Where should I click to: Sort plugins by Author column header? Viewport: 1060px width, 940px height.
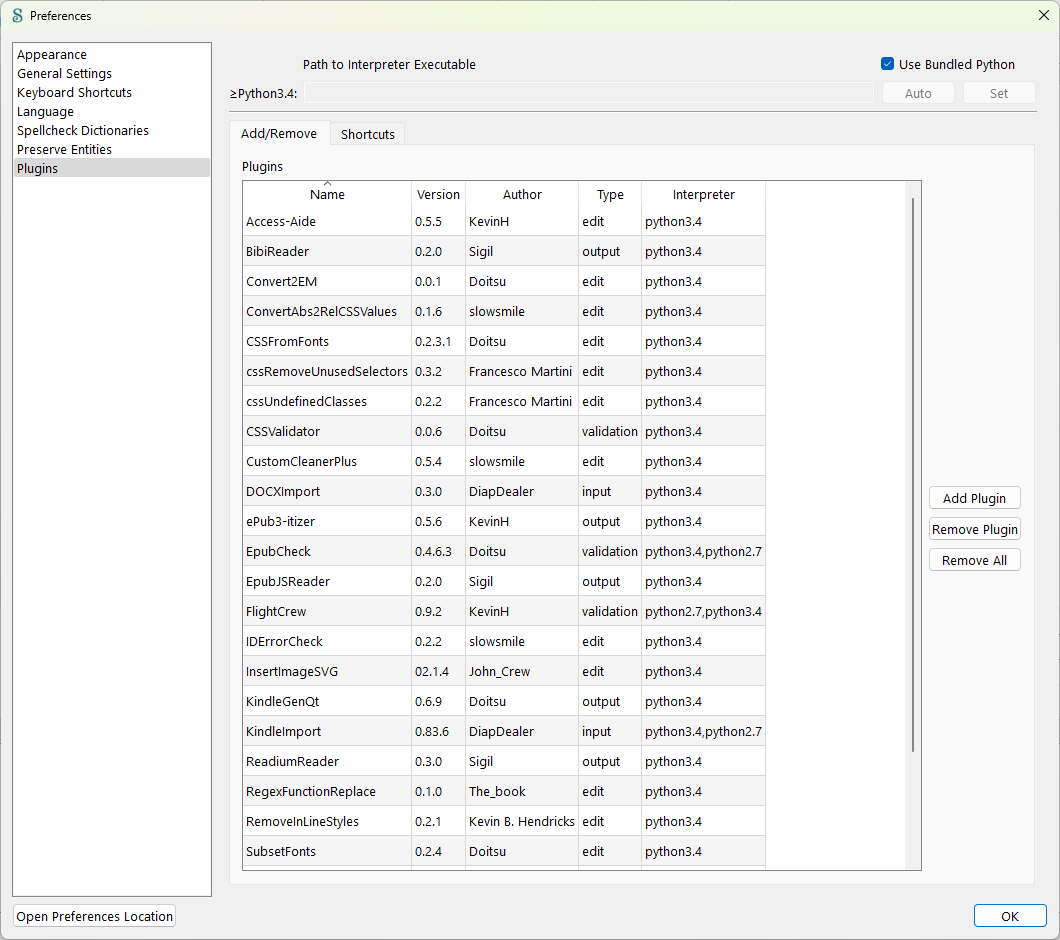pyautogui.click(x=522, y=194)
